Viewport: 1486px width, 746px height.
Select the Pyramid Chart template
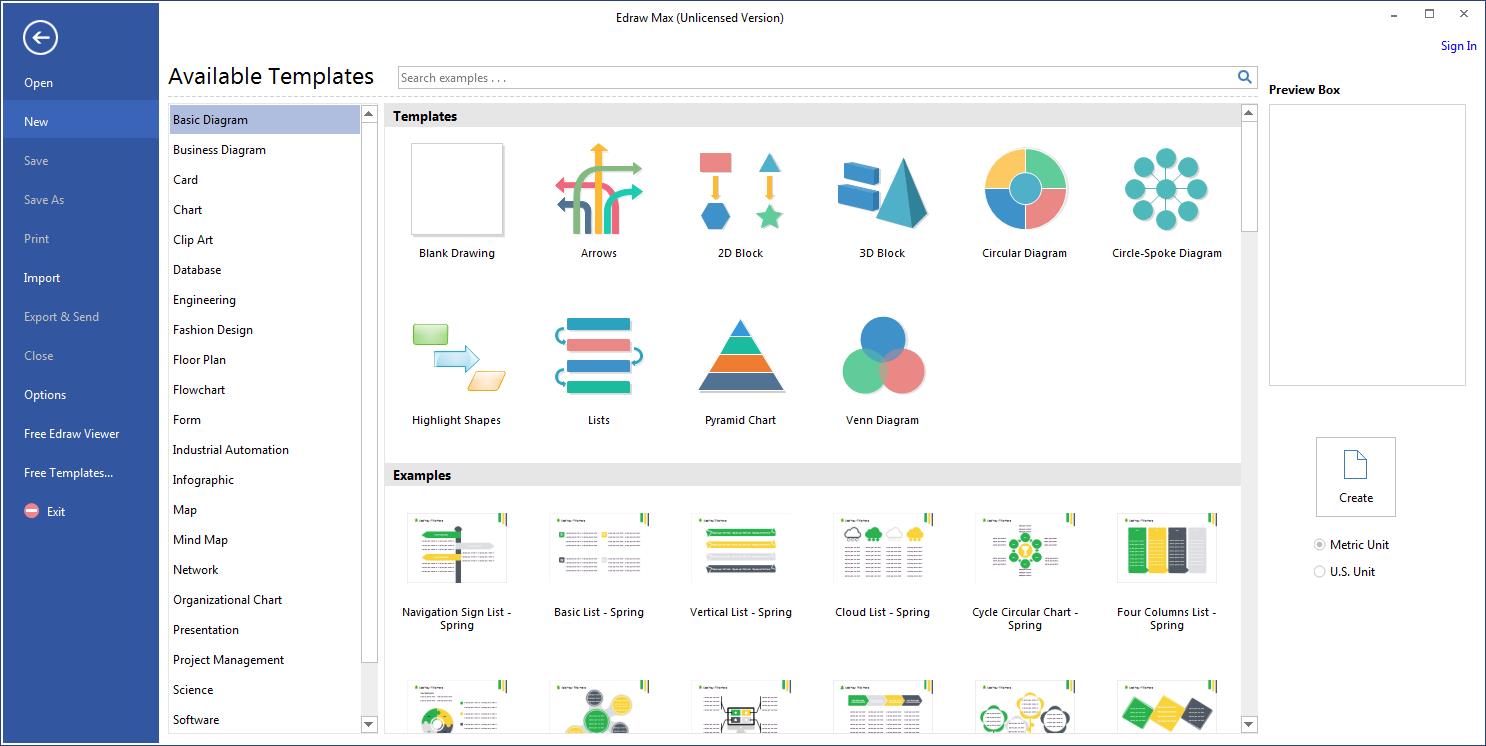tap(740, 356)
